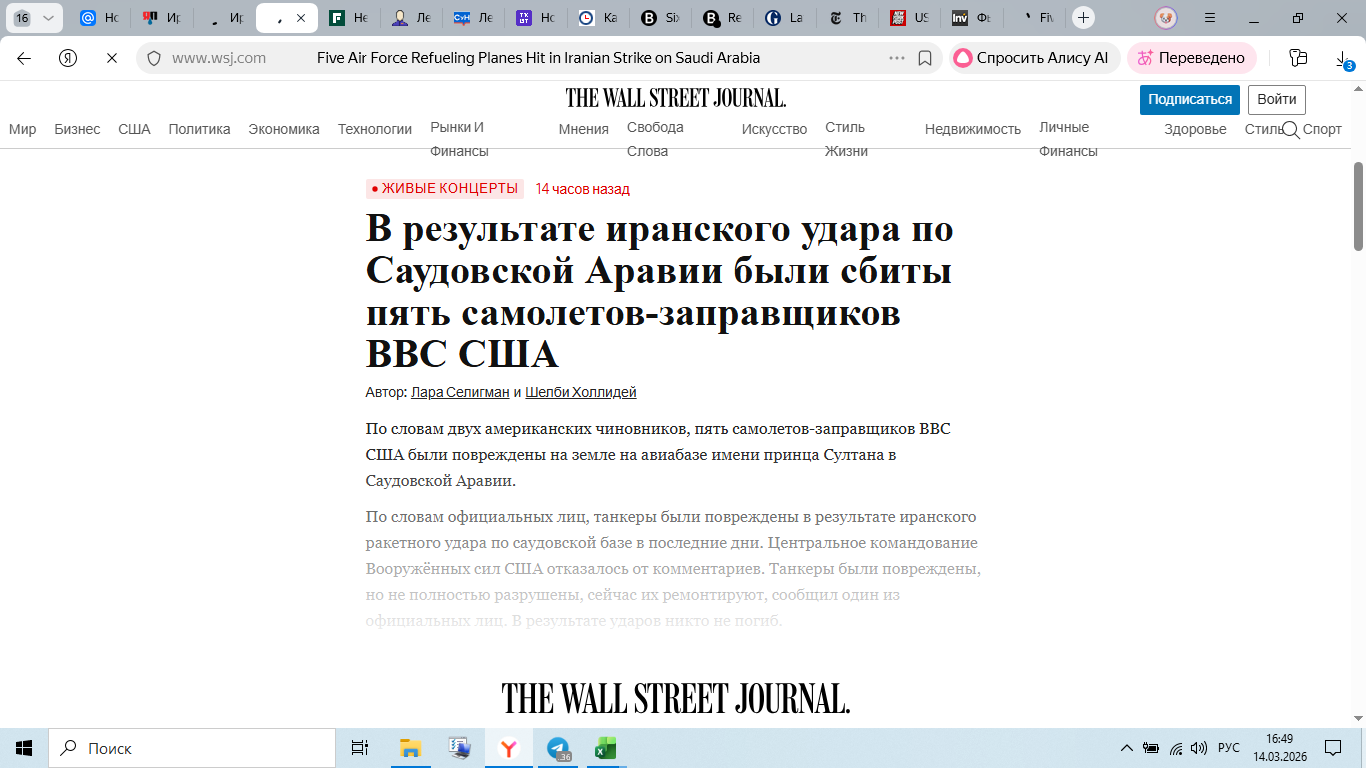Expand the tab group counter showing 16
The image size is (1366, 768).
(34, 18)
